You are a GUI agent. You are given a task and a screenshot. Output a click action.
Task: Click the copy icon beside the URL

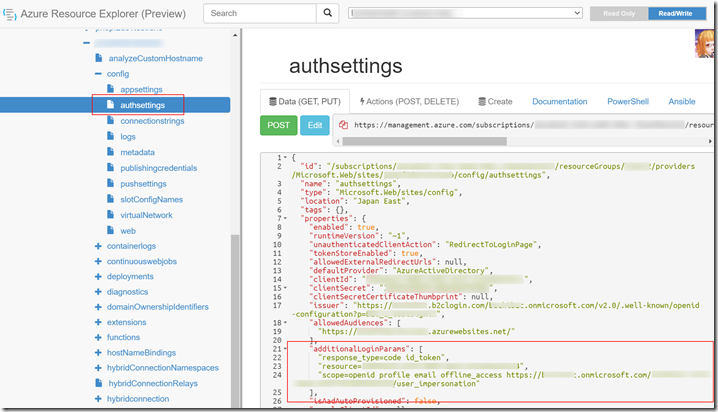(342, 126)
